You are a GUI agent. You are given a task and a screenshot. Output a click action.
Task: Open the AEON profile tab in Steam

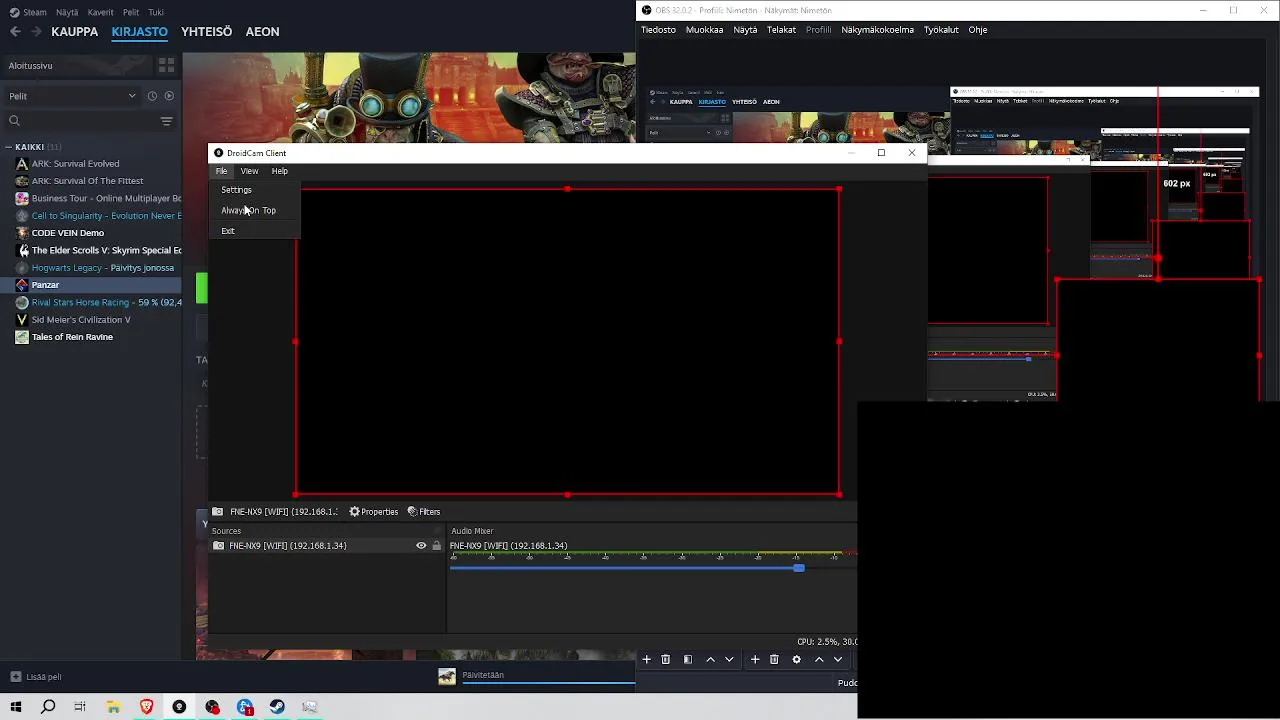click(262, 32)
